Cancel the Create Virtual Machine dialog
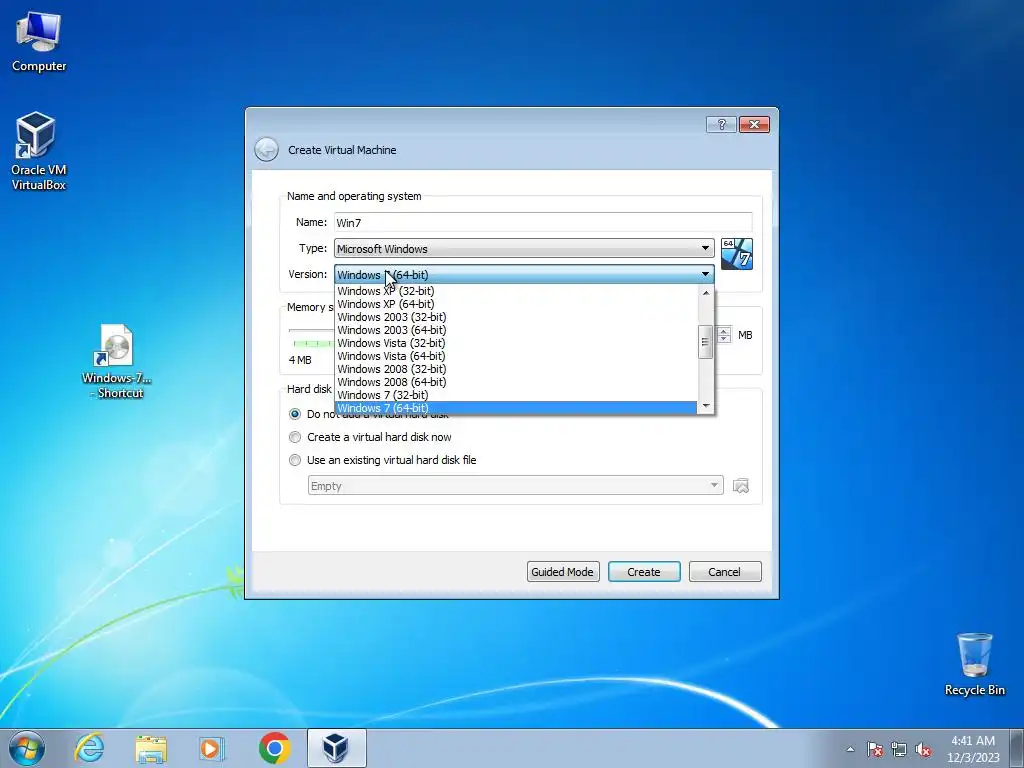The height and width of the screenshot is (768, 1024). [x=725, y=571]
